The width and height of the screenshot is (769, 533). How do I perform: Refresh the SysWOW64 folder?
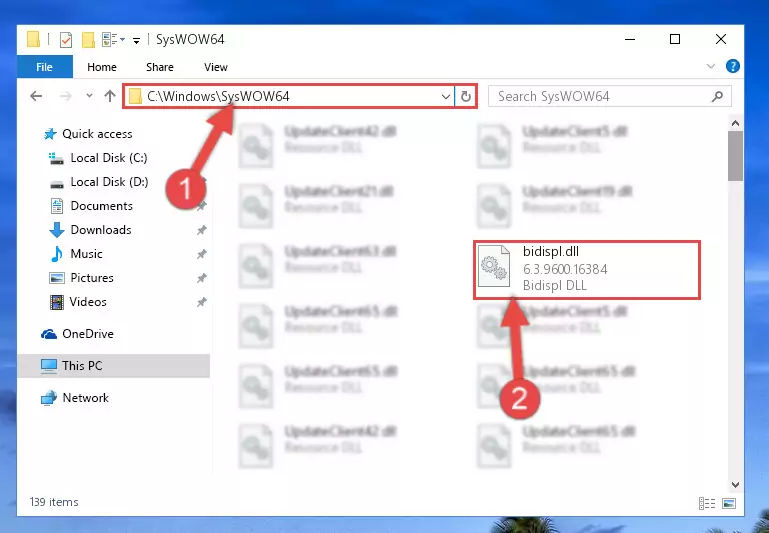[x=466, y=96]
